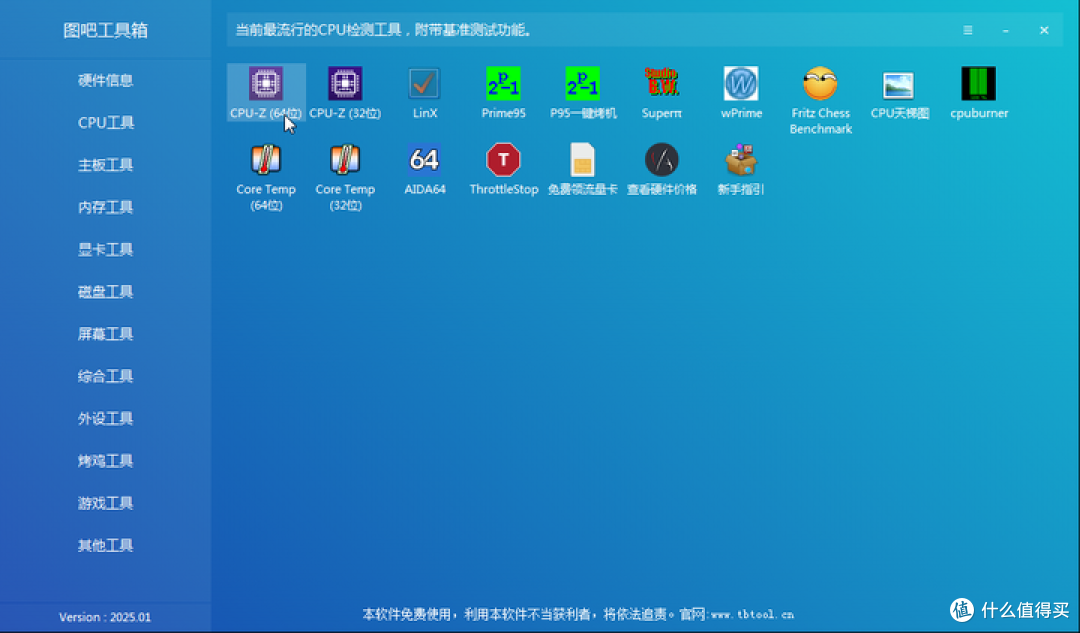Click Version : 2025.01 text
This screenshot has width=1080, height=633.
point(105,617)
